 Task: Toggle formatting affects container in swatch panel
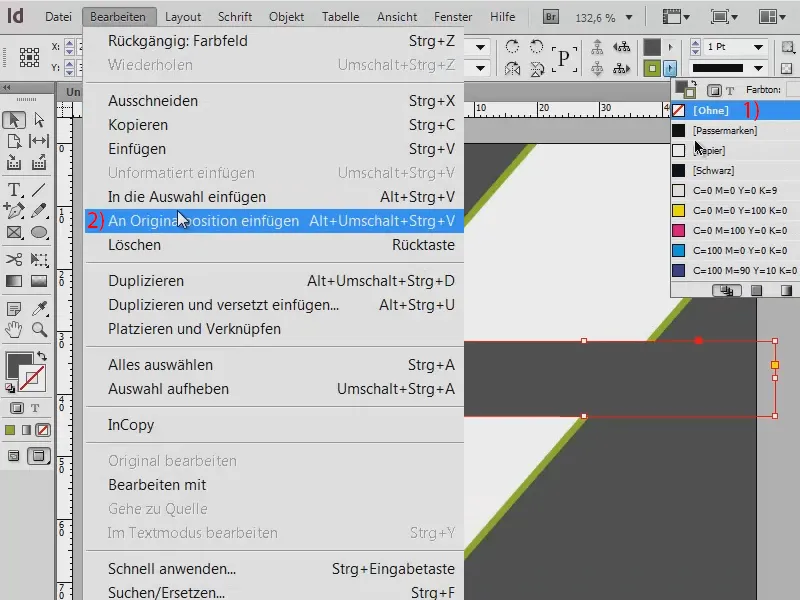tap(714, 91)
